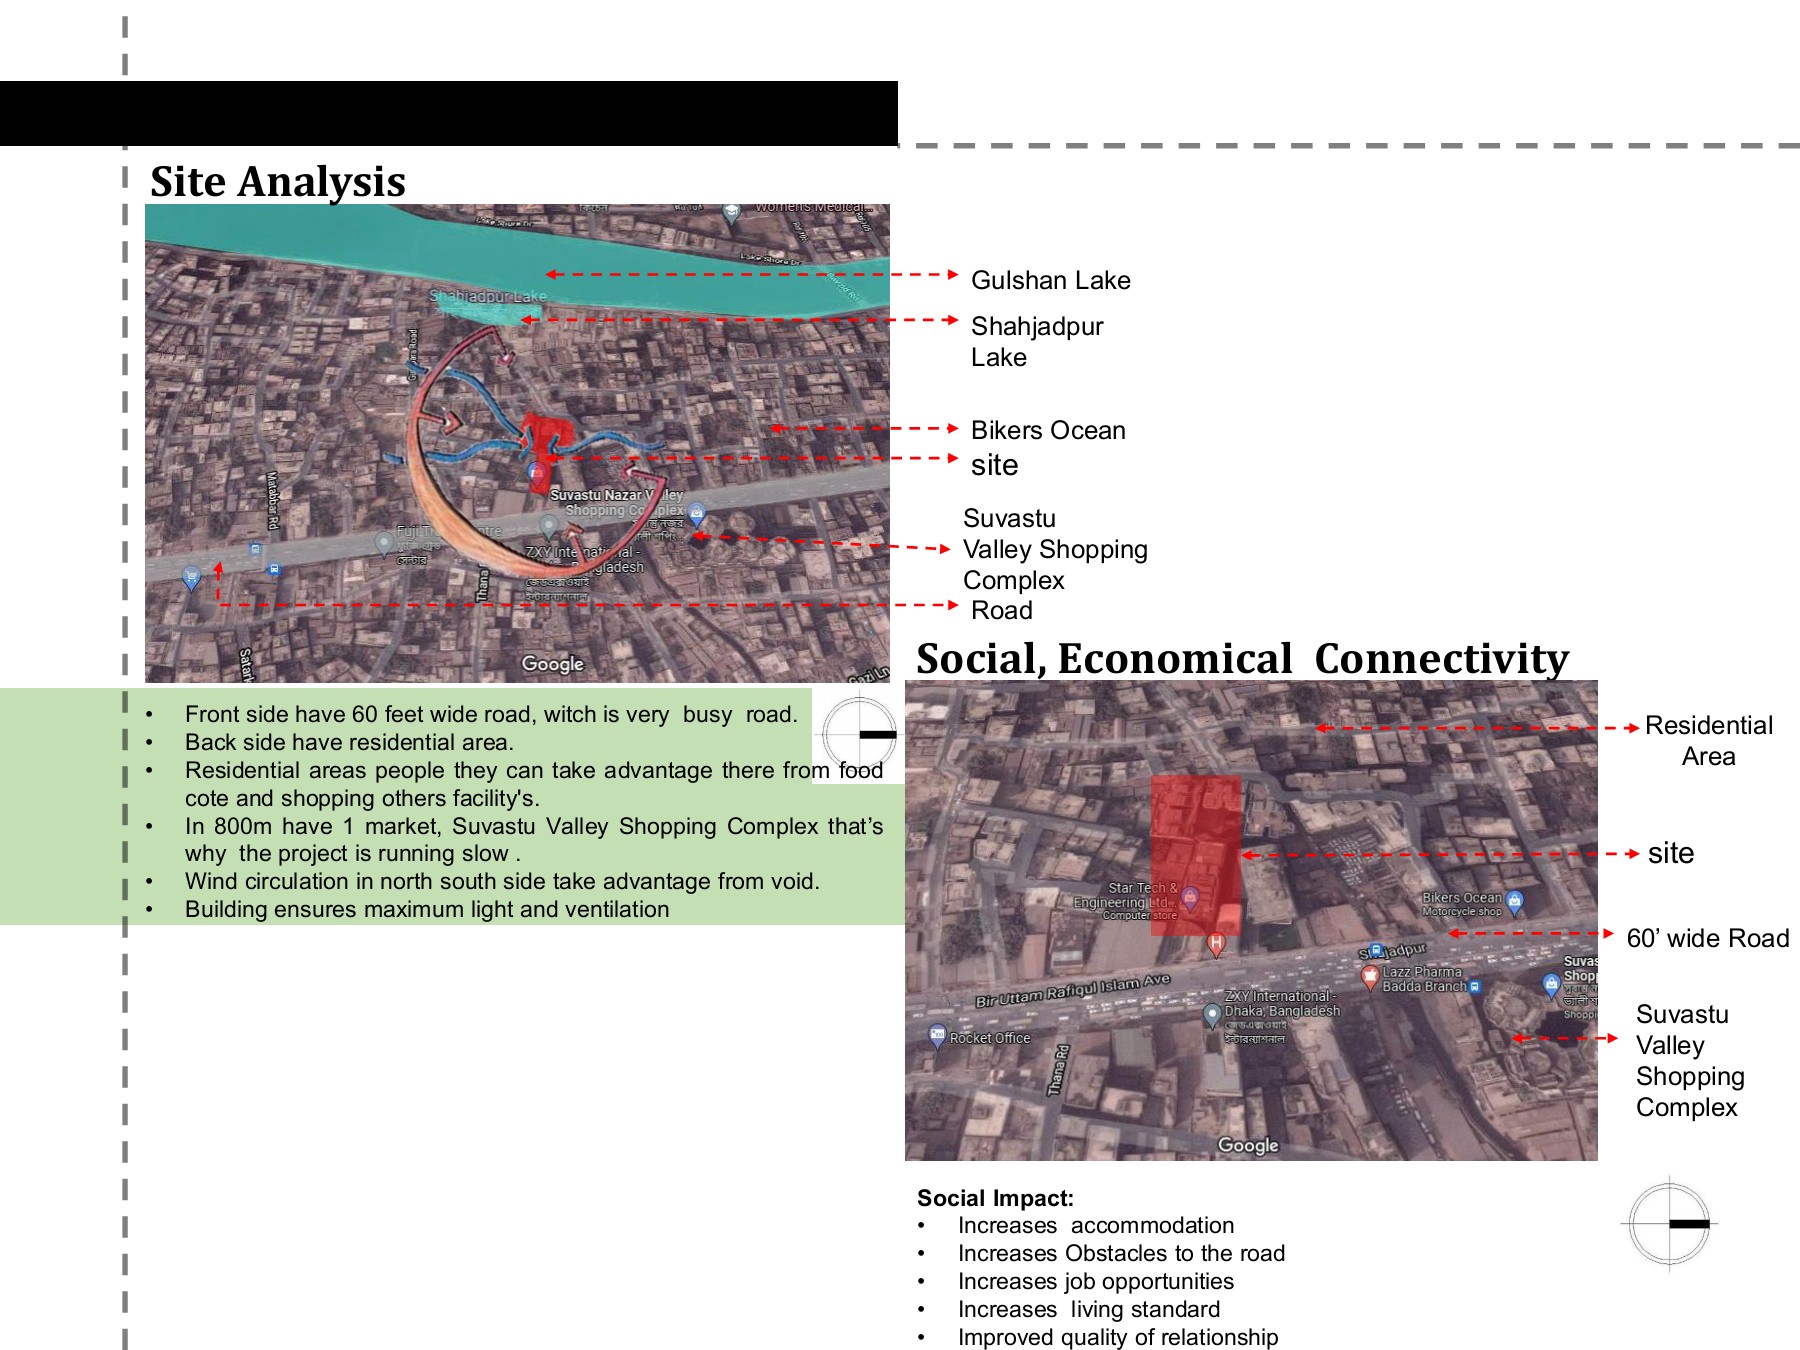
Task: Click the Star Tech & Engineering computer store pin
Action: coord(1190,900)
